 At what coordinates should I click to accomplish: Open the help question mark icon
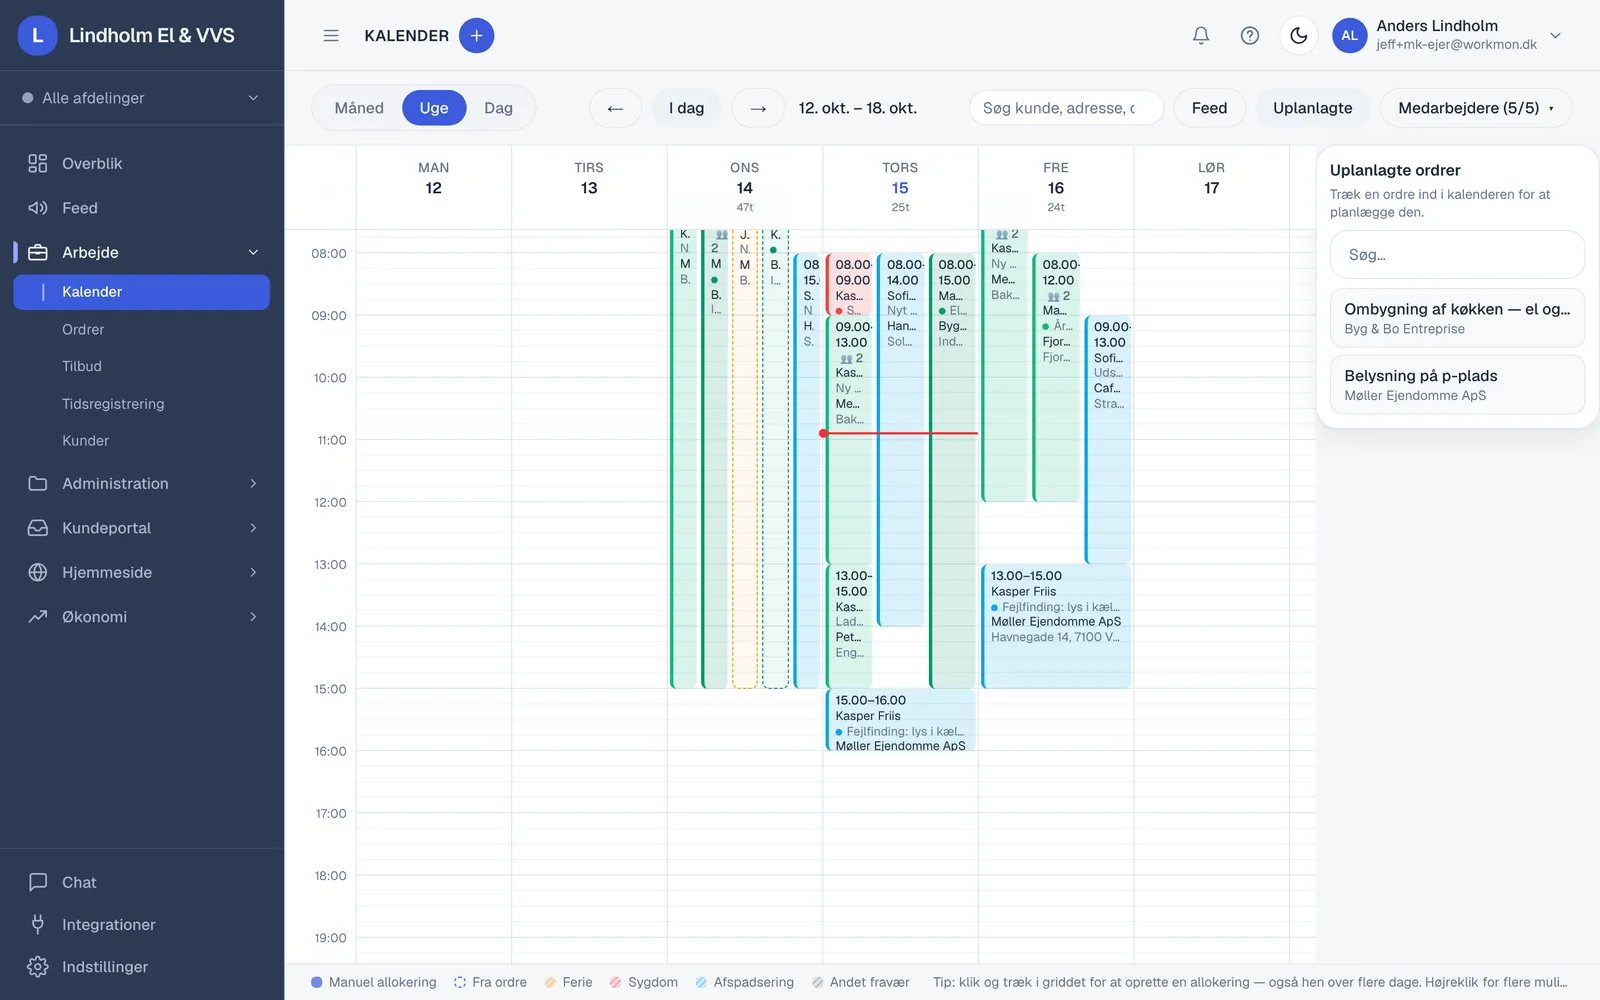click(x=1250, y=36)
